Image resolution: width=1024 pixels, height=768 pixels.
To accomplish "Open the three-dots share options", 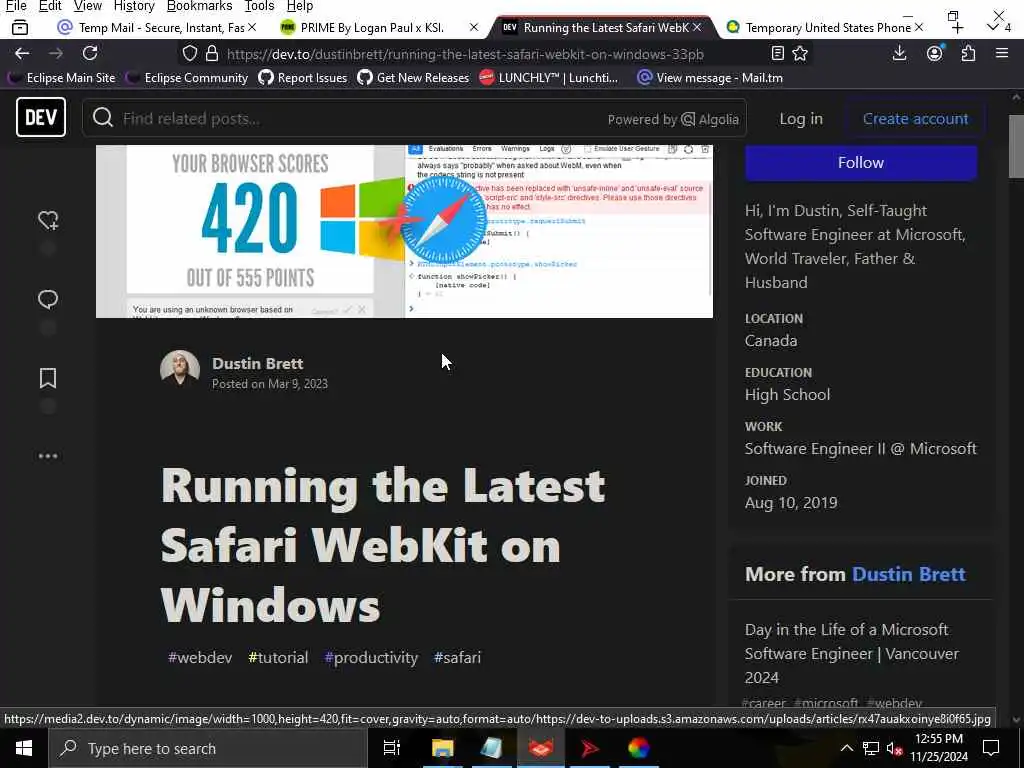I will [48, 456].
